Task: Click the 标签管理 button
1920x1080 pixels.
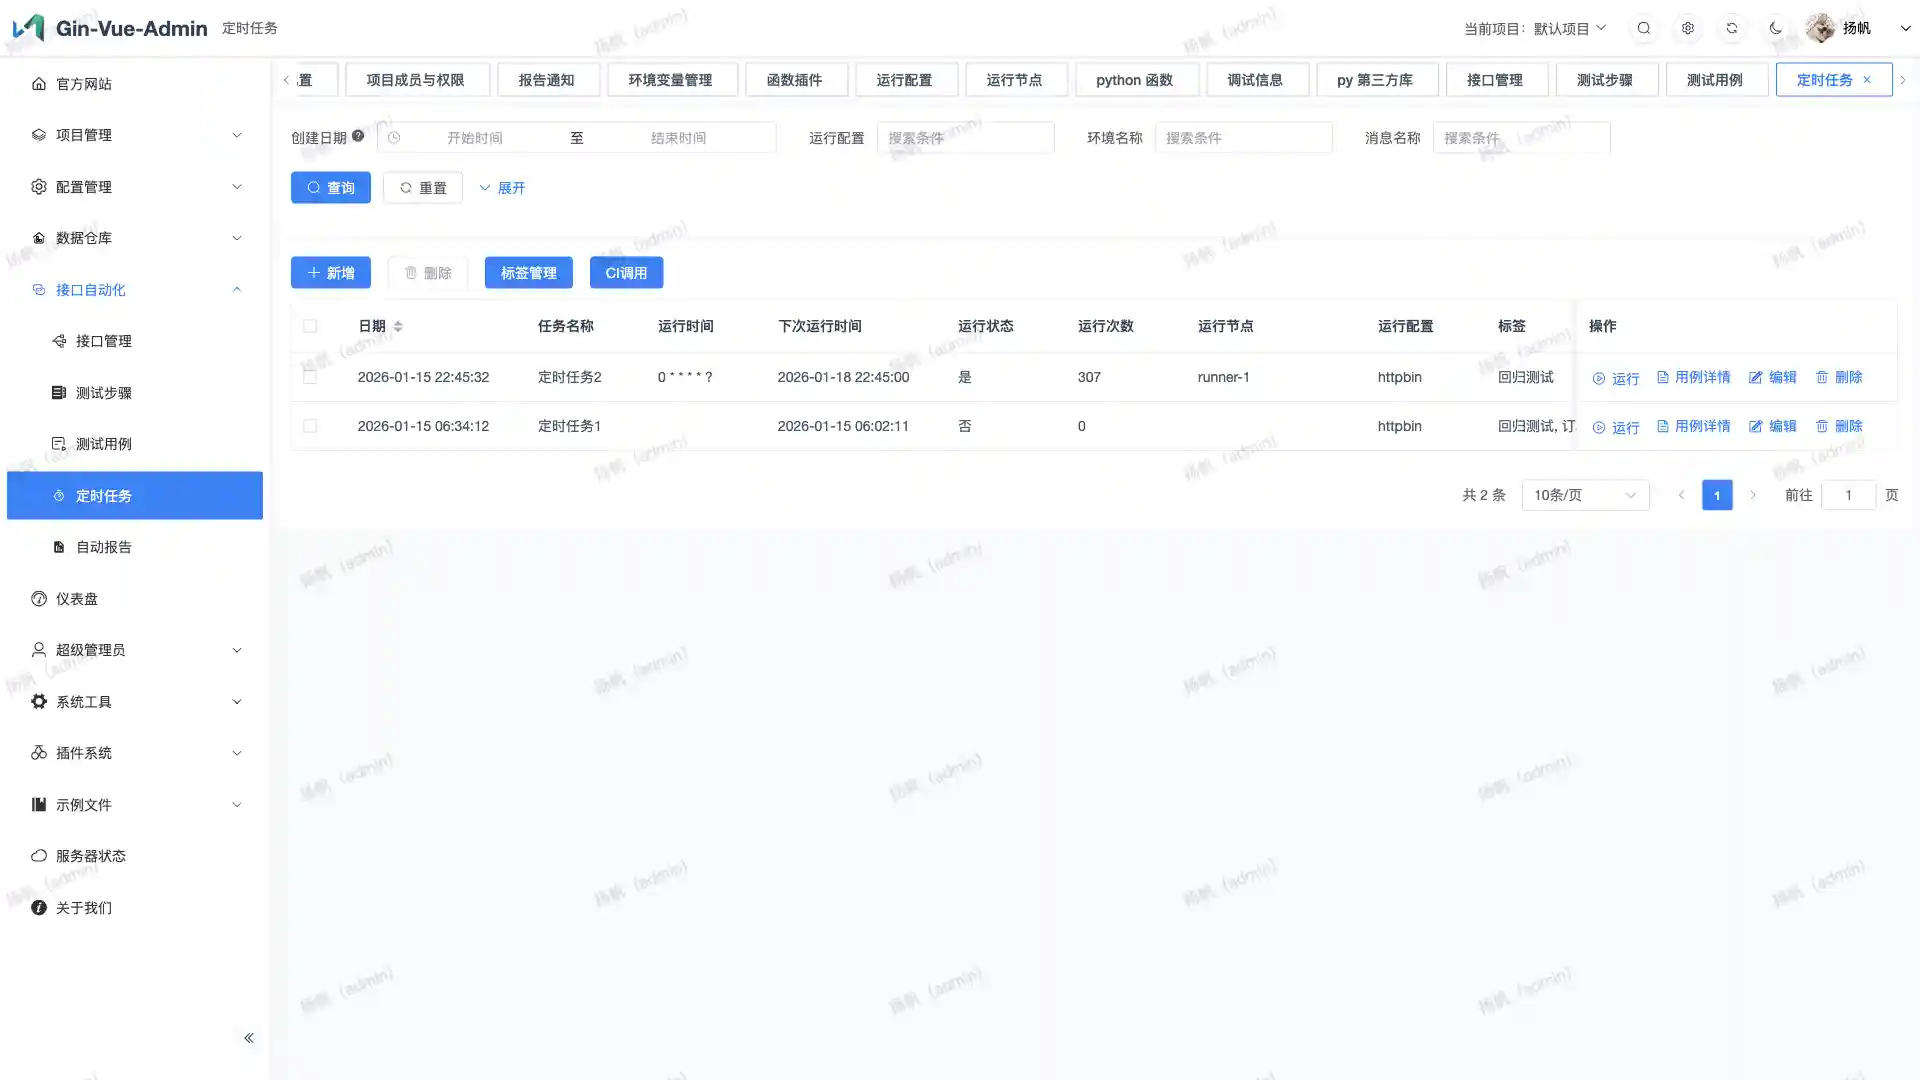Action: [x=528, y=273]
